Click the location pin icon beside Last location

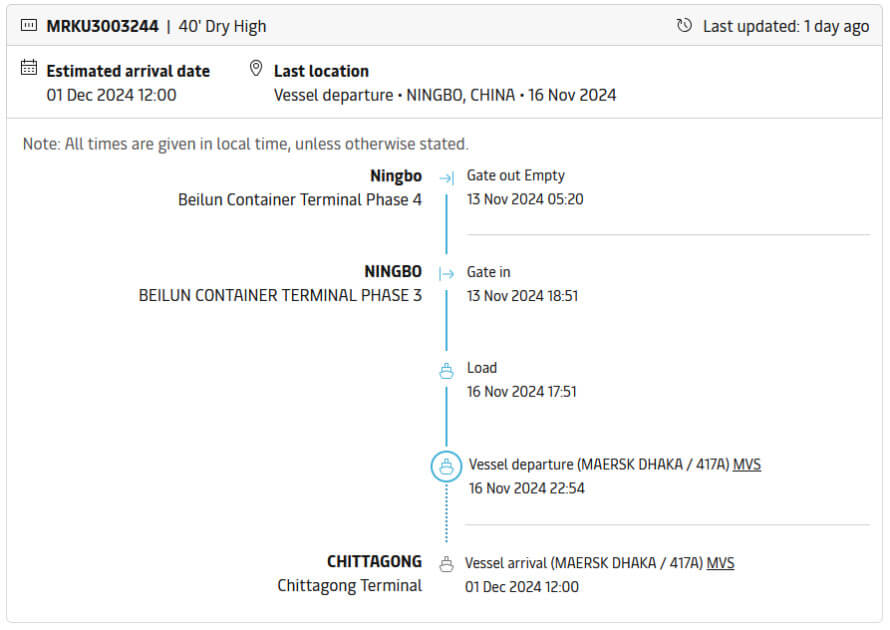256,69
